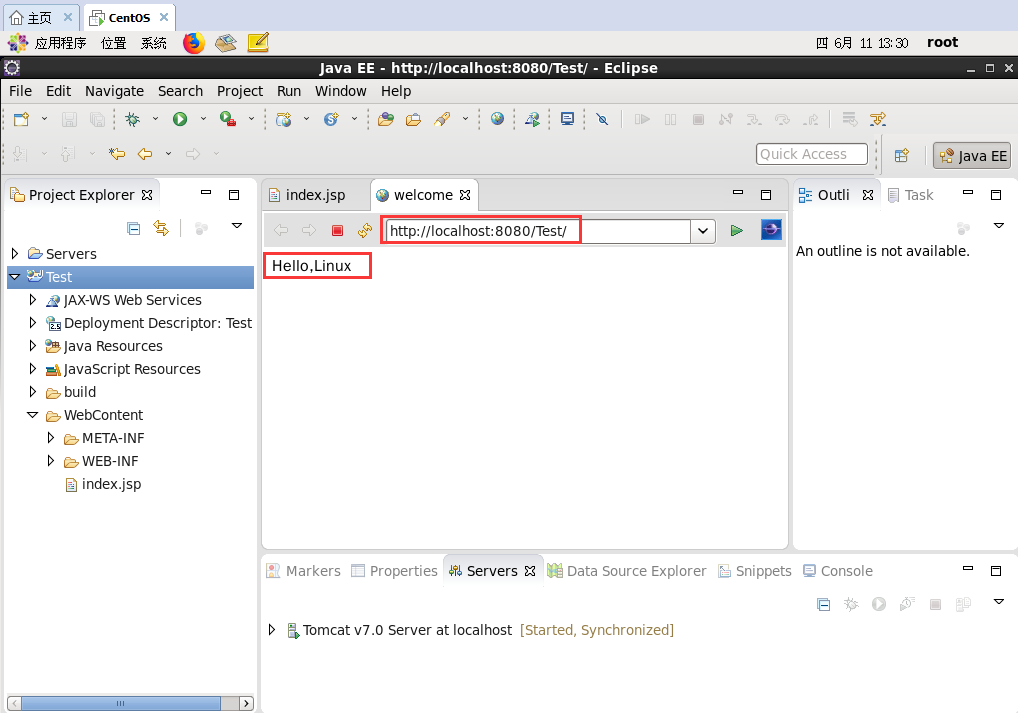Open URL history dropdown in browser
The height and width of the screenshot is (713, 1018).
702,231
